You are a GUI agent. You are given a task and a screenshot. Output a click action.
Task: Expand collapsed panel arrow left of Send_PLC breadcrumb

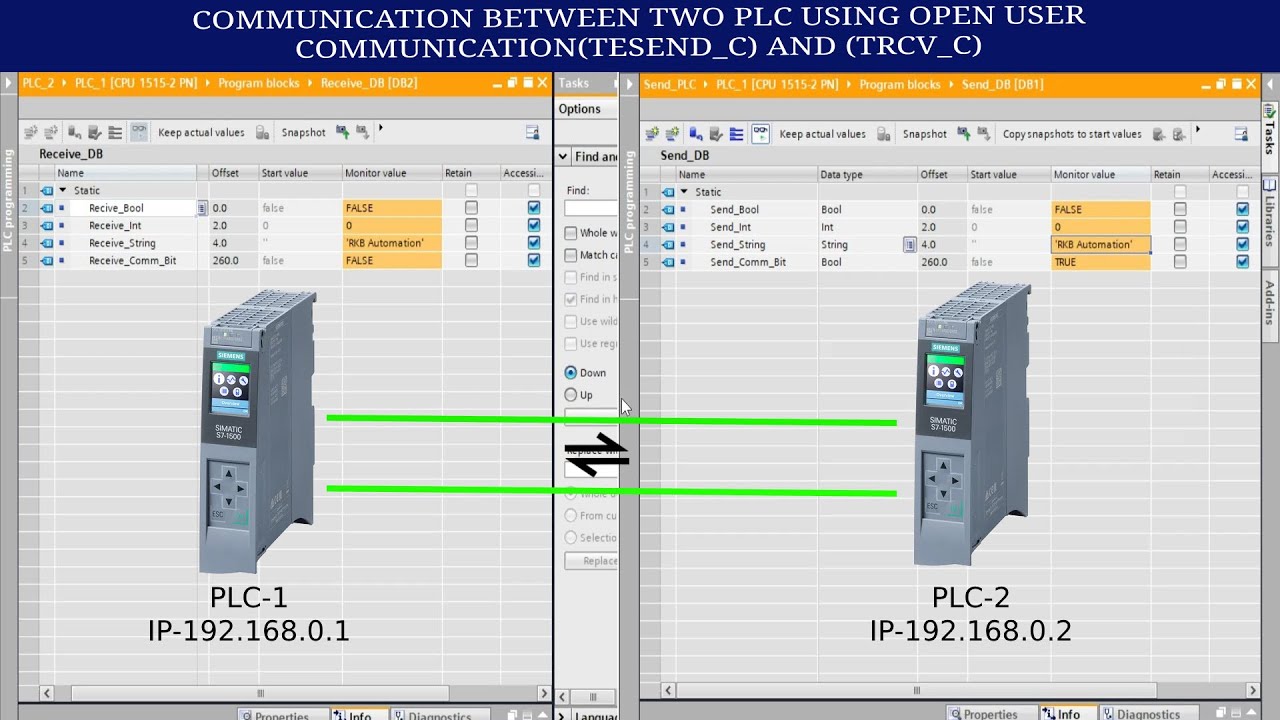tap(630, 84)
